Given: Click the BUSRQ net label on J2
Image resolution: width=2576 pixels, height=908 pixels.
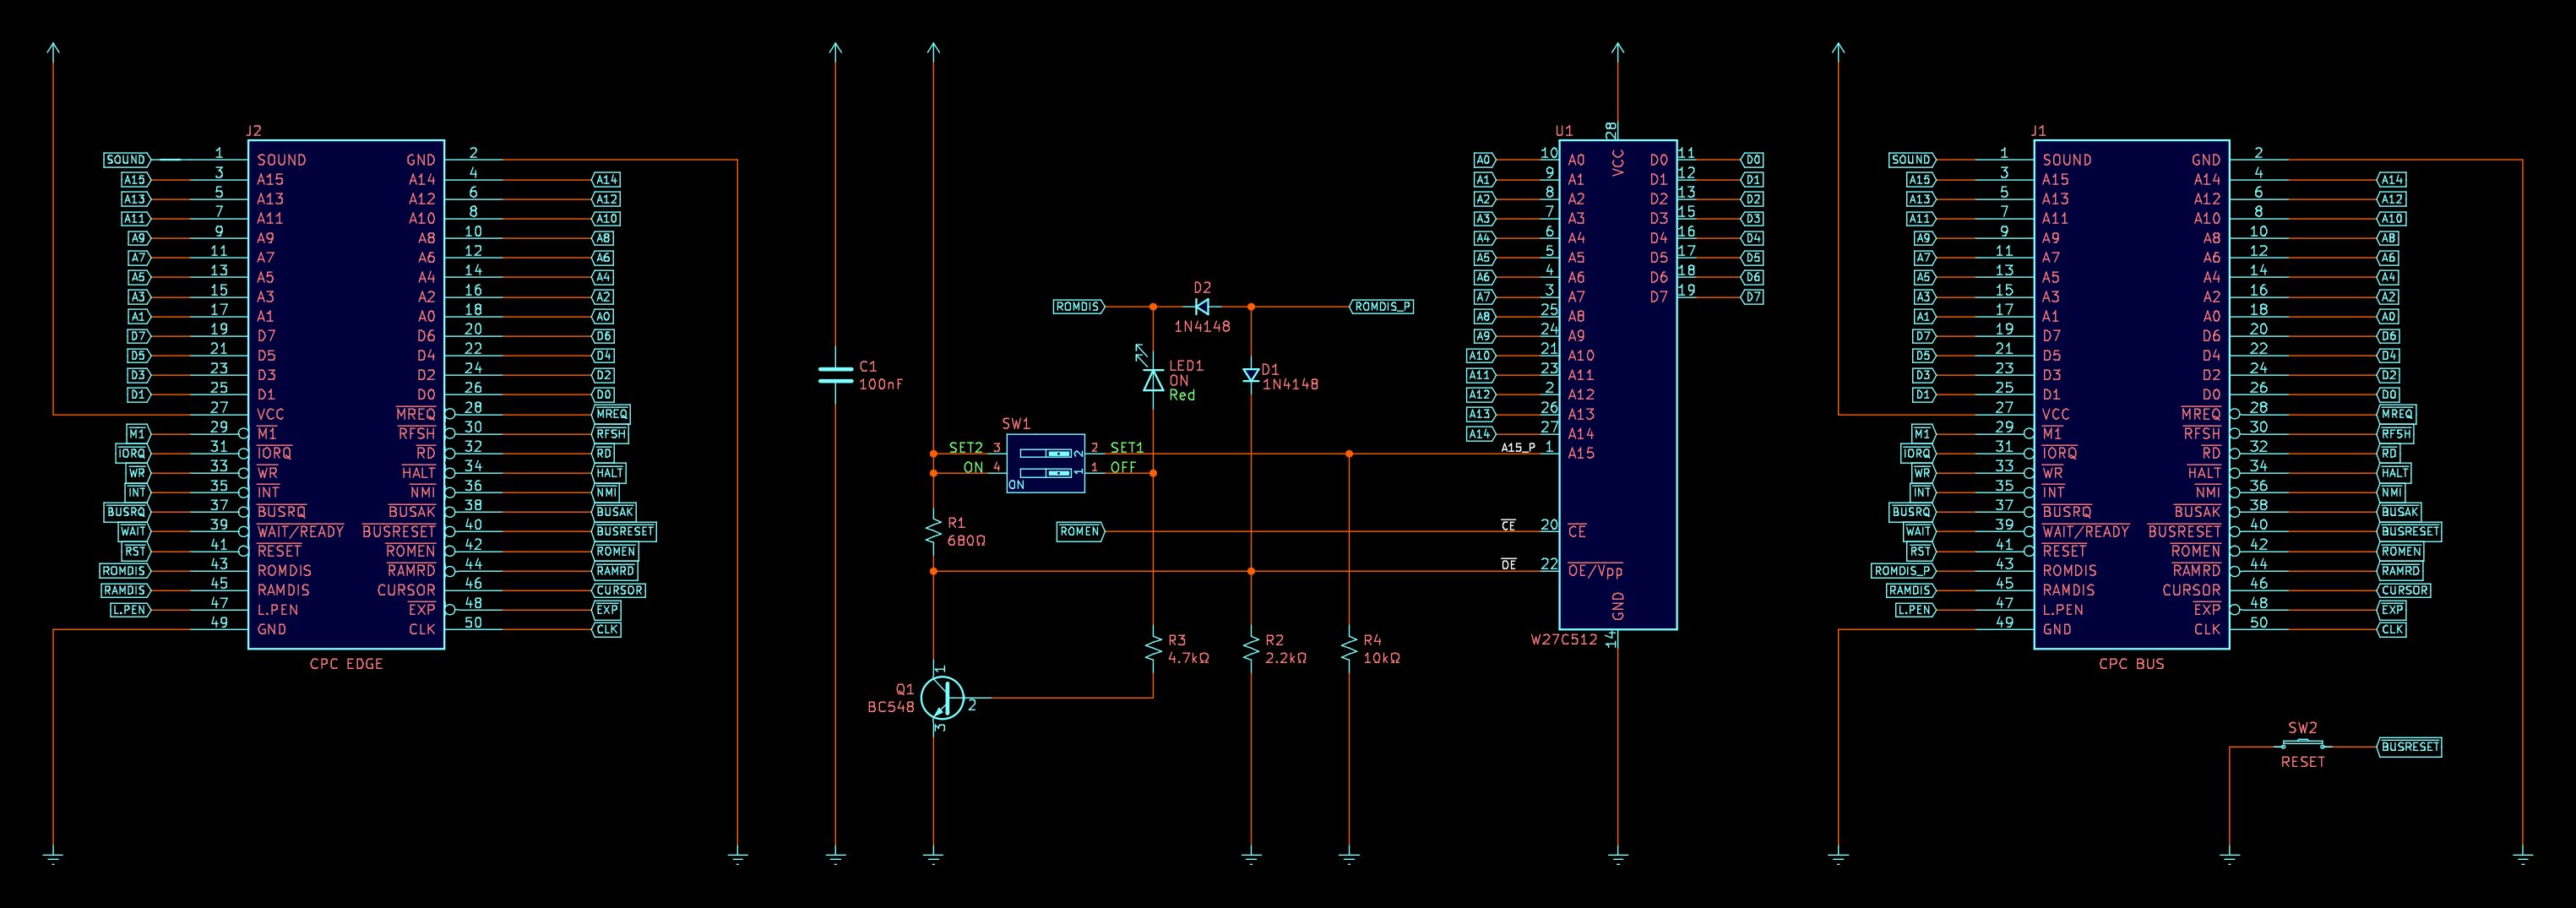Looking at the screenshot, I should coord(127,512).
